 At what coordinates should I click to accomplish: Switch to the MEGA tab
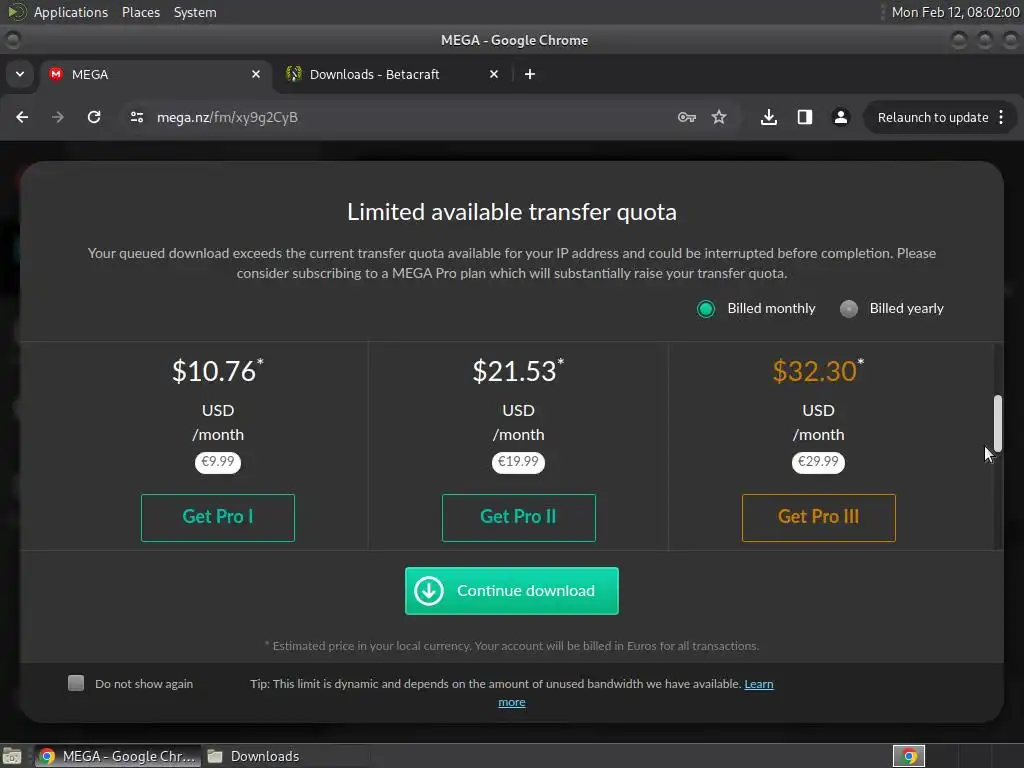157,74
